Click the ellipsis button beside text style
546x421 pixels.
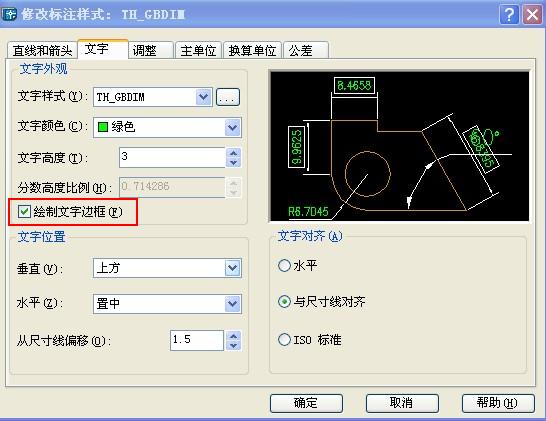(x=228, y=97)
